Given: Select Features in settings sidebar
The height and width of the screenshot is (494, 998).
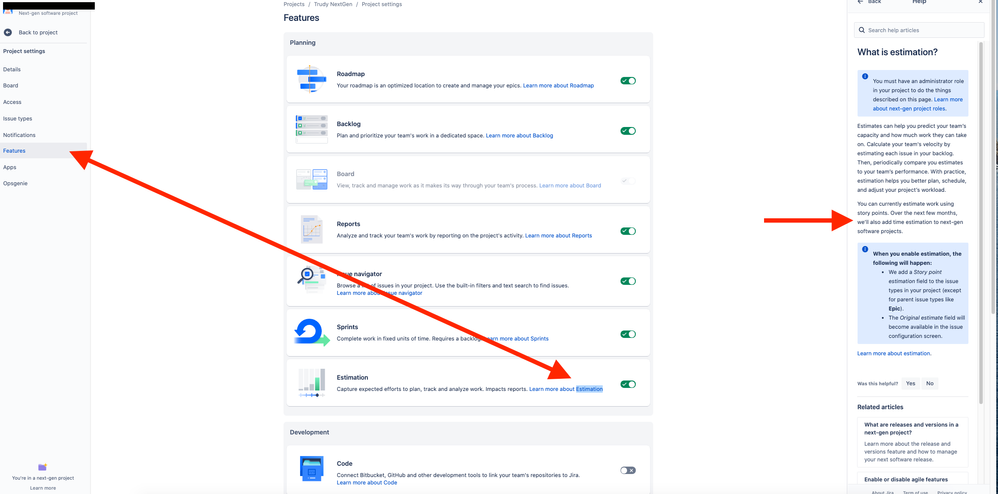Looking at the screenshot, I should (43, 151).
